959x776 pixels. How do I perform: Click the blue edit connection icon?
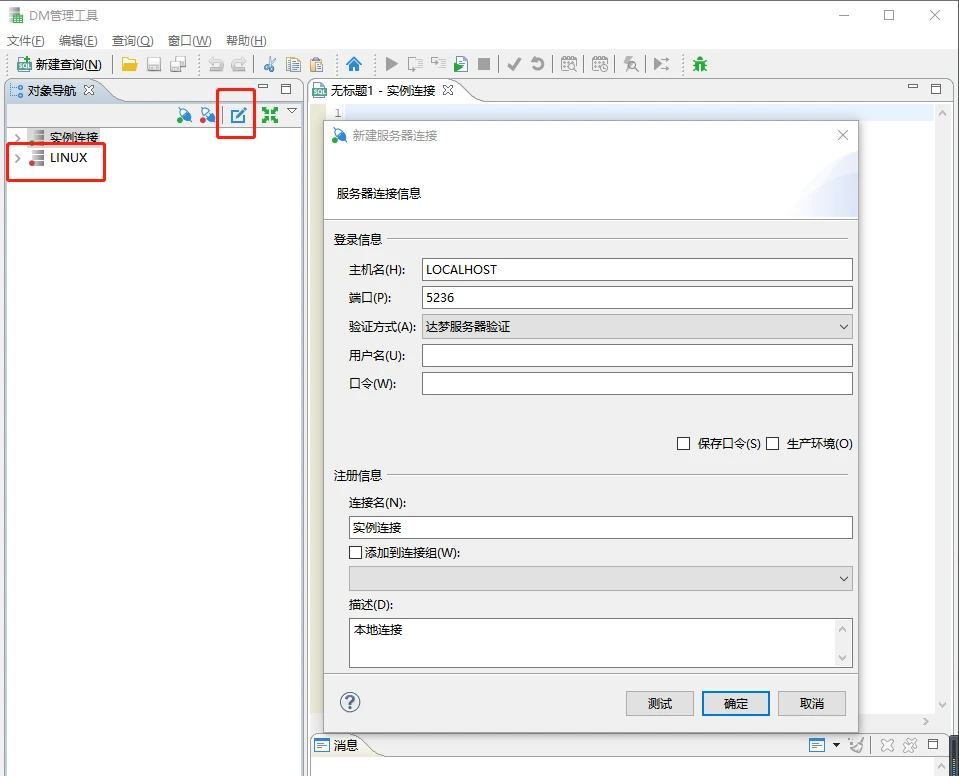(x=238, y=115)
